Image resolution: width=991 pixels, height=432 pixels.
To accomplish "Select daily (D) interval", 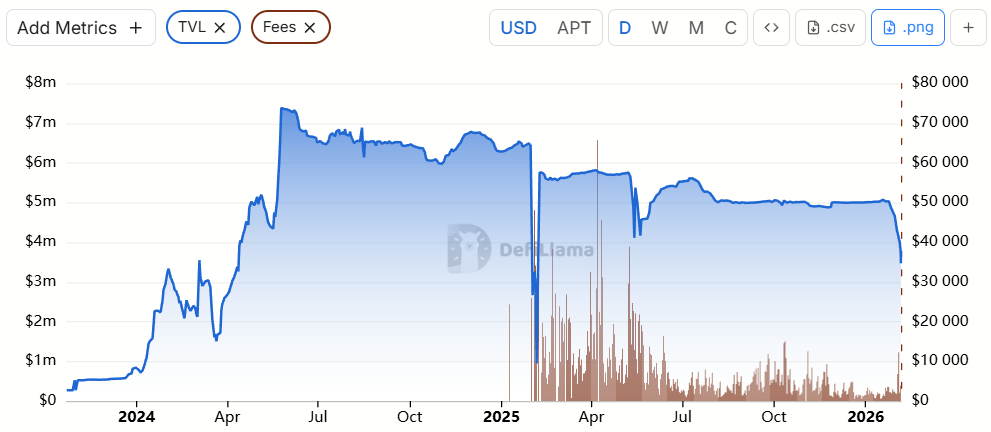I will (625, 28).
